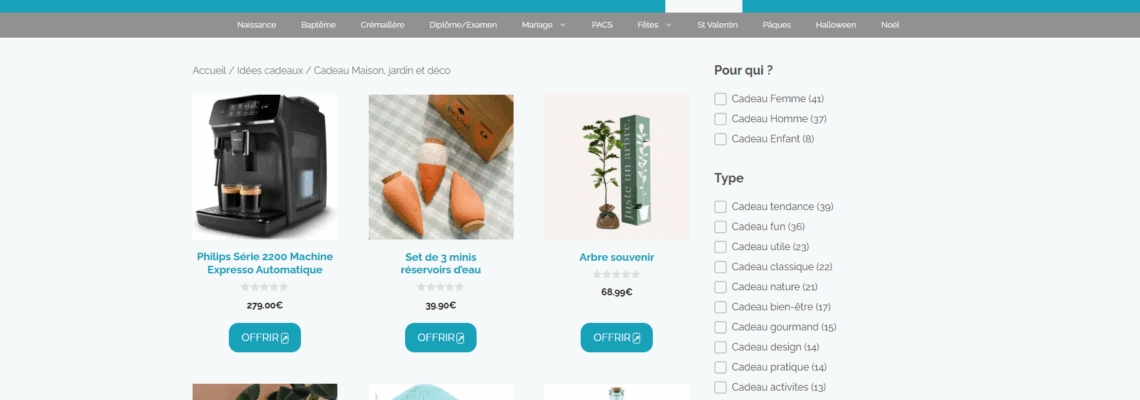
Task: Check the Cadeau tendance filter
Action: pyautogui.click(x=720, y=207)
